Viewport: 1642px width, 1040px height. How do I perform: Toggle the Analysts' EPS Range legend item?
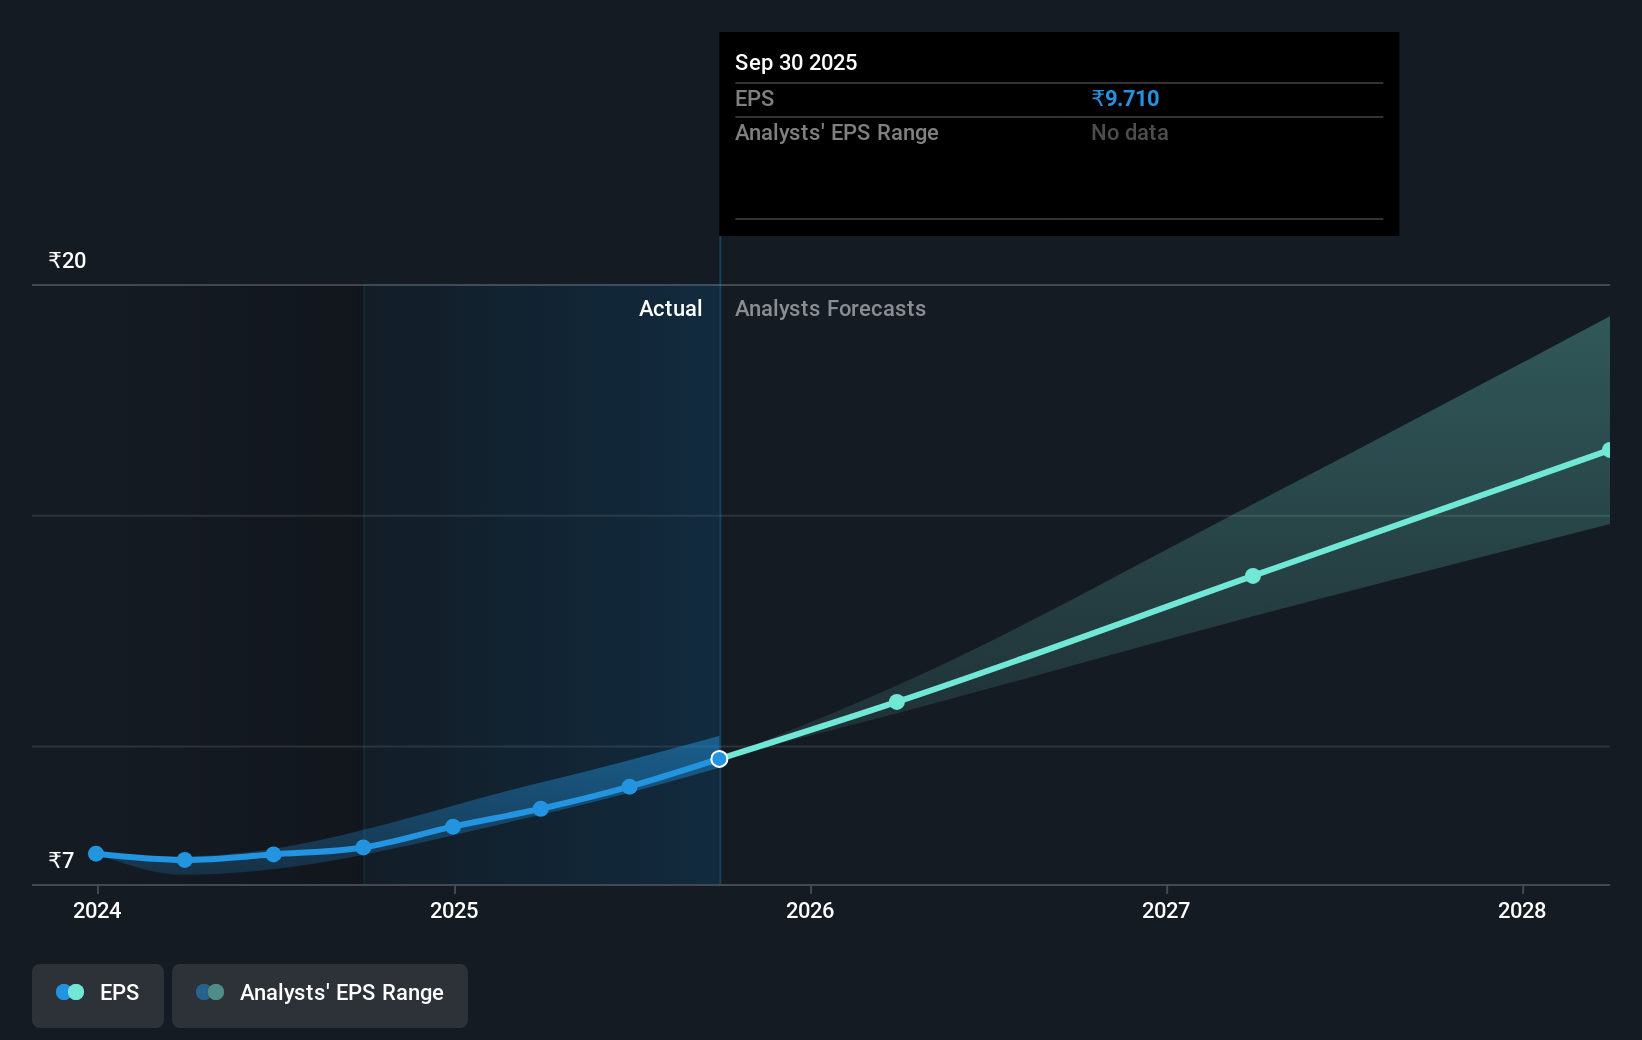click(x=320, y=994)
